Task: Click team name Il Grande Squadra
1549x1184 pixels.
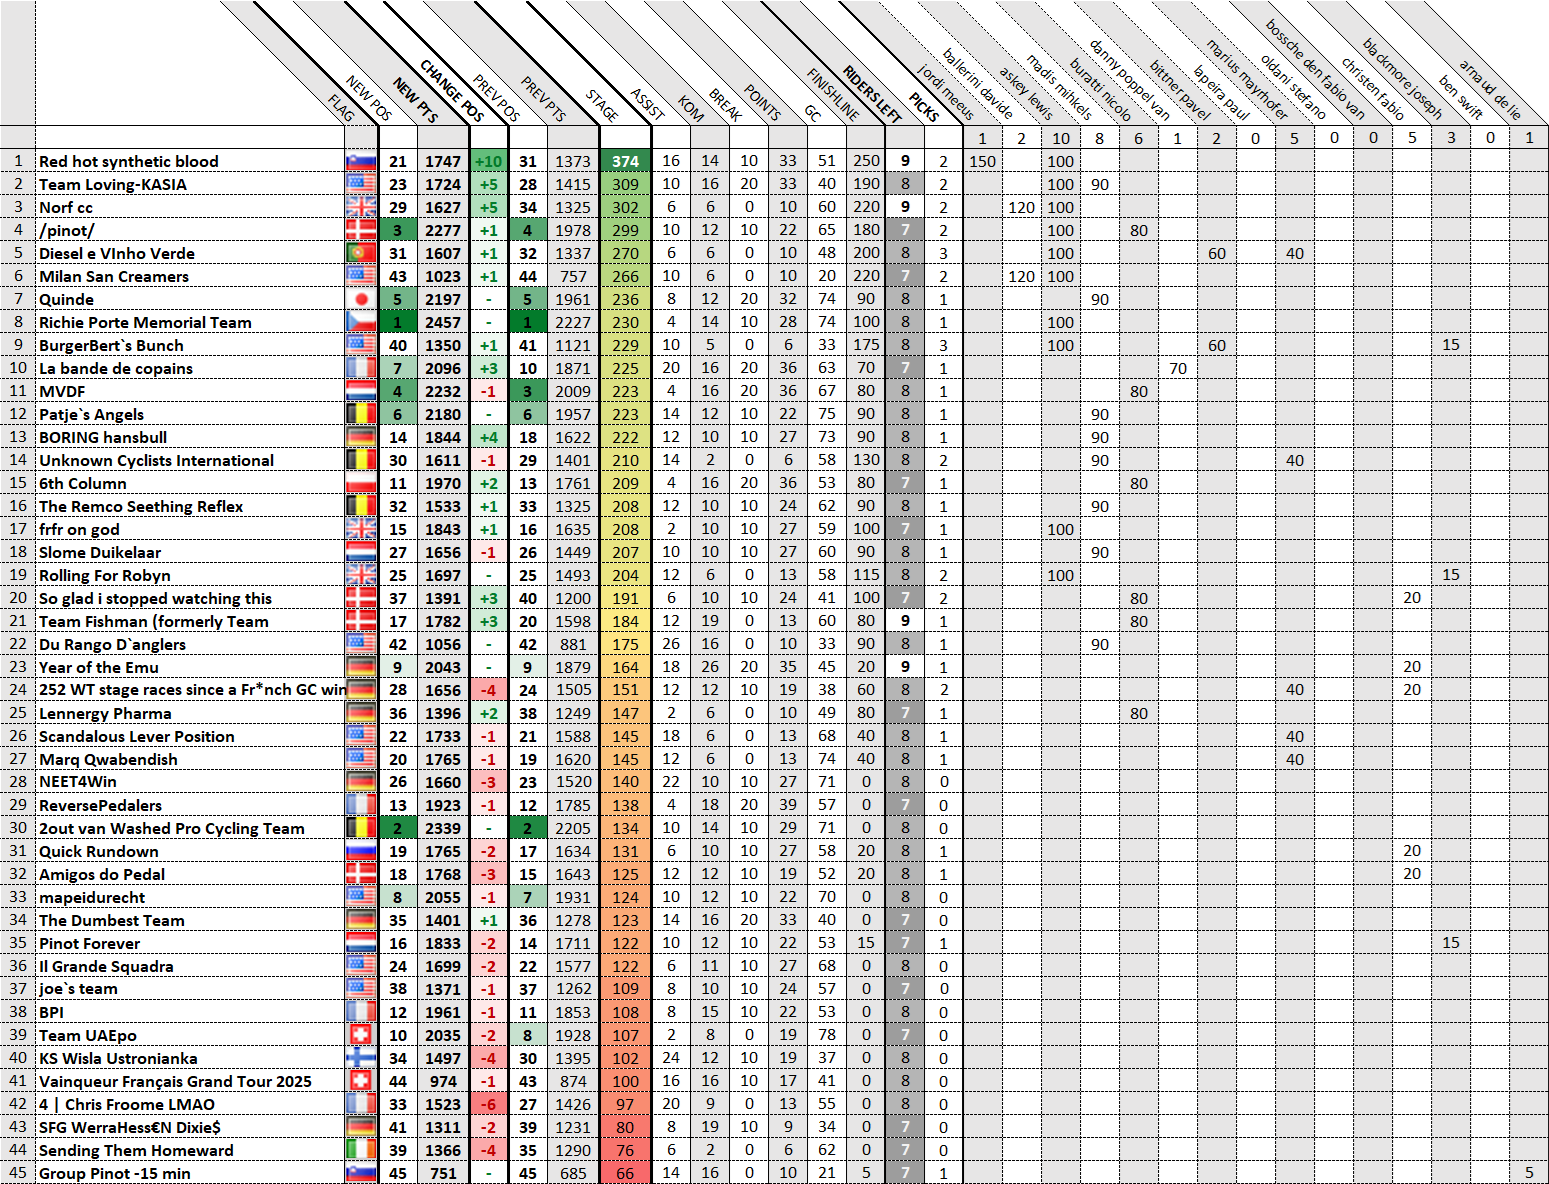Action: pos(106,966)
